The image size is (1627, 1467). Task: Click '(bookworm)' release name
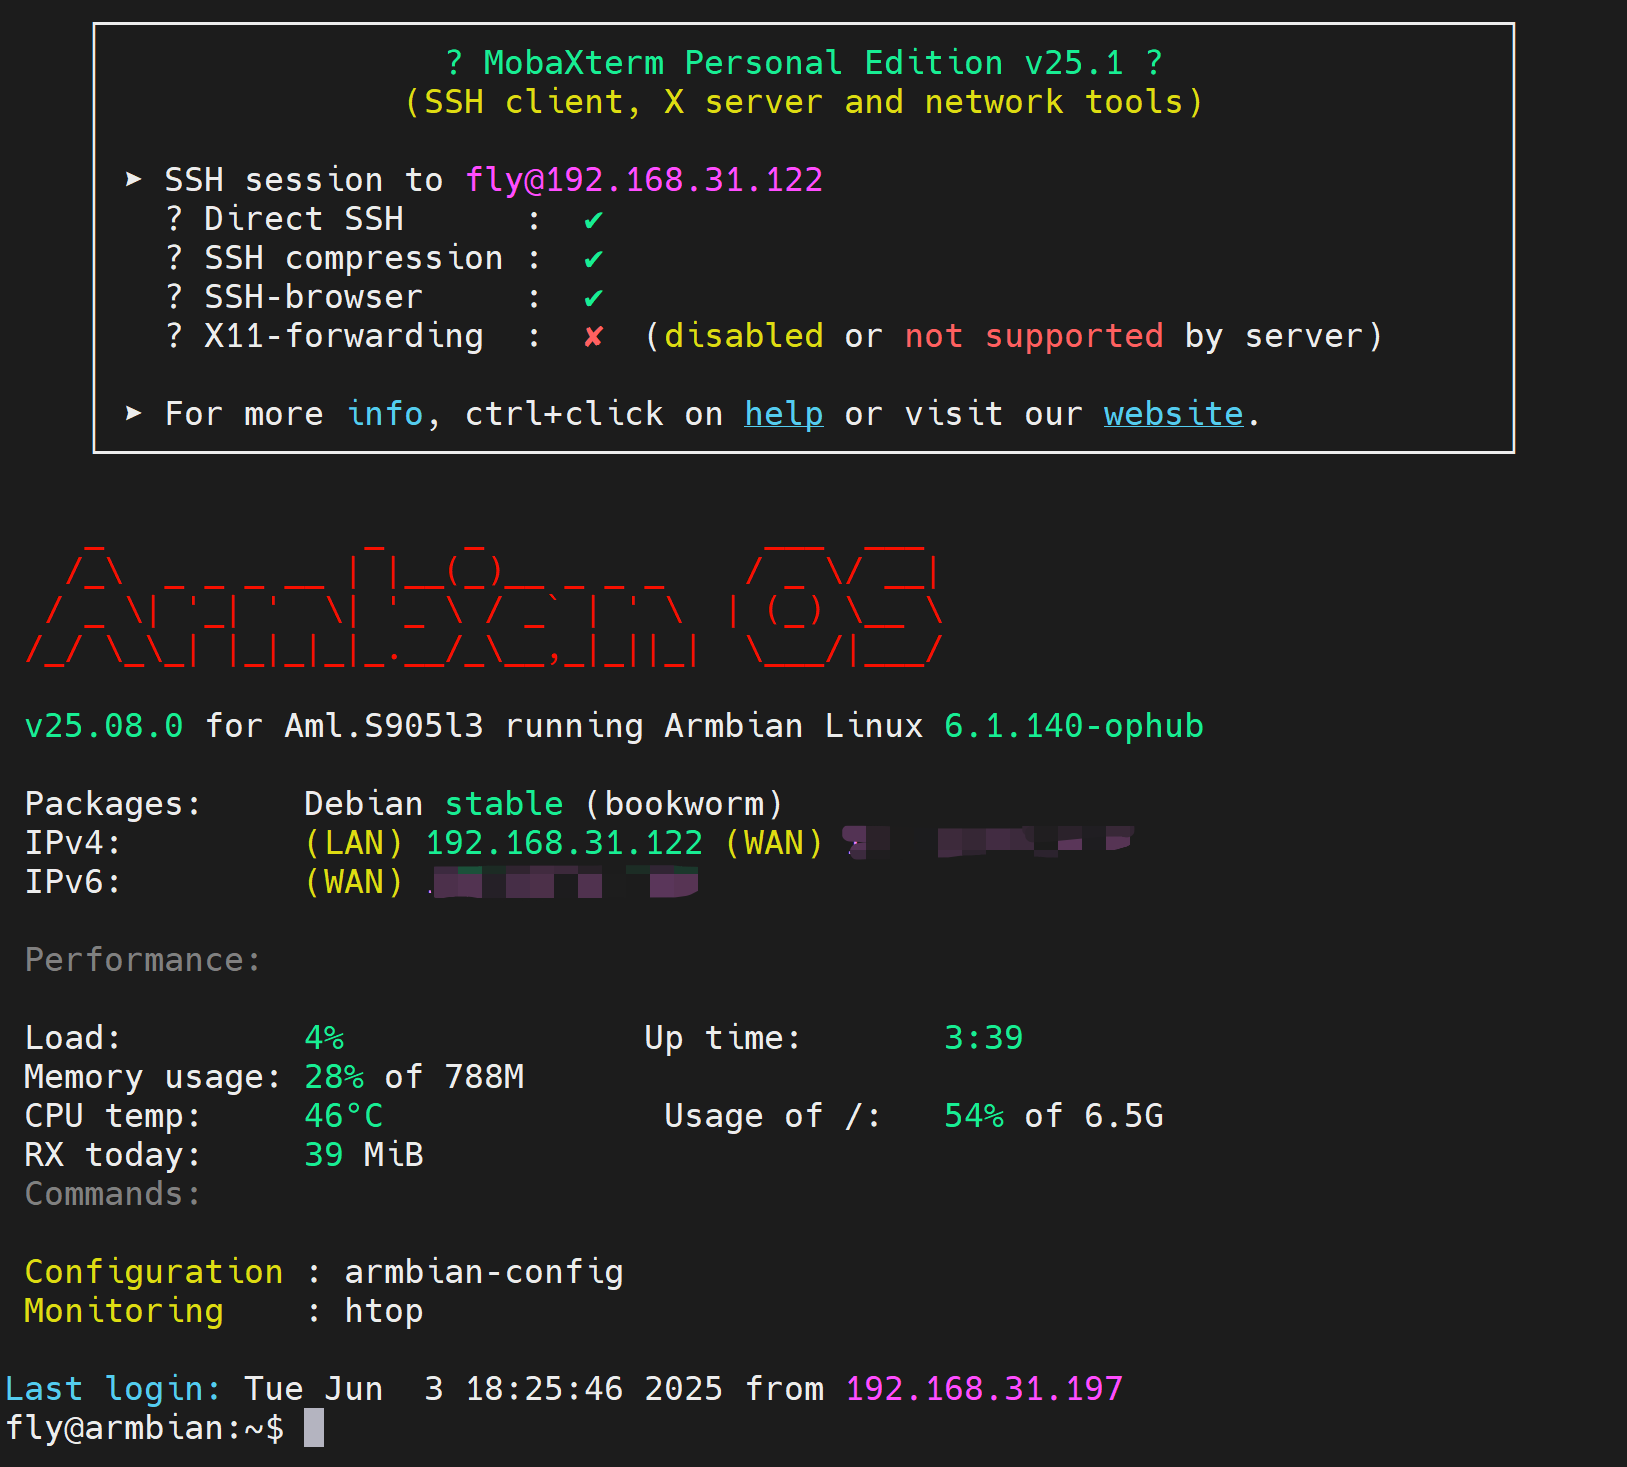tap(684, 804)
